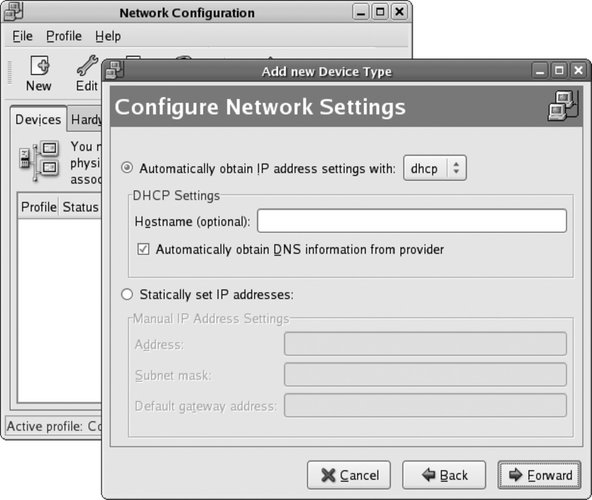Click the Add new Device Type title bar icon
592x500 pixels.
point(114,70)
